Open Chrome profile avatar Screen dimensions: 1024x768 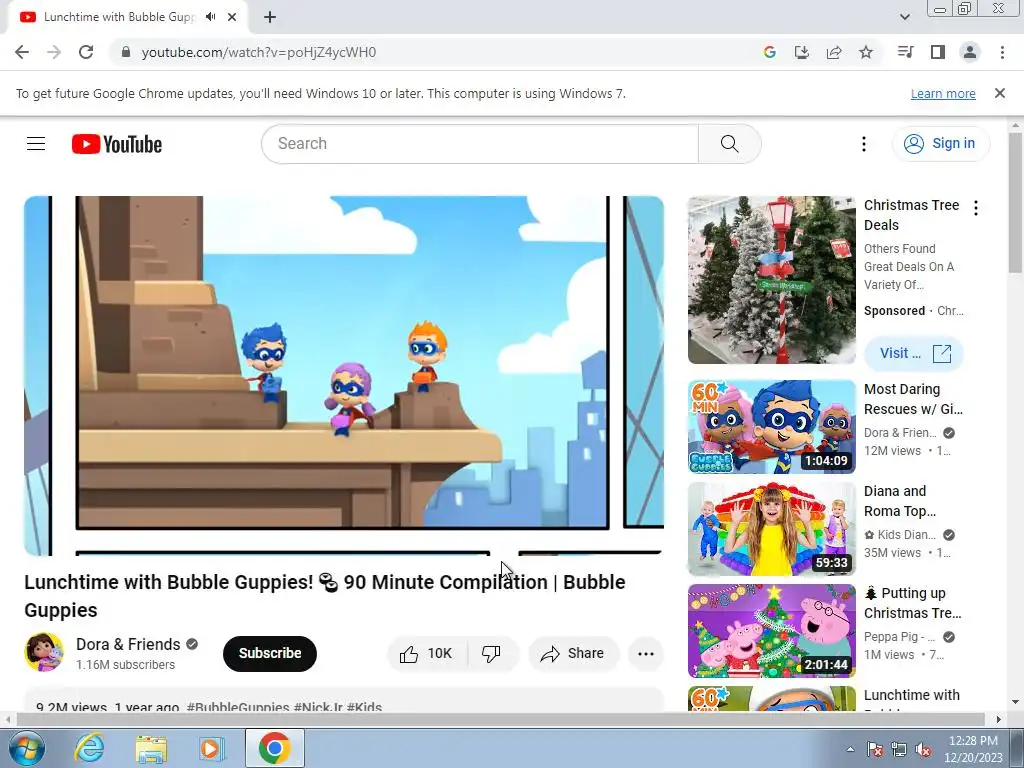(x=970, y=52)
